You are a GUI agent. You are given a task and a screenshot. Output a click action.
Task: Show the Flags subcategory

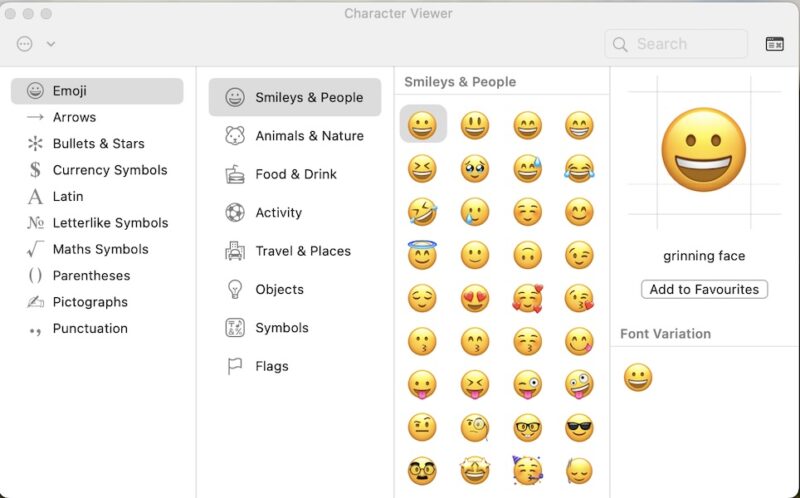pos(271,366)
